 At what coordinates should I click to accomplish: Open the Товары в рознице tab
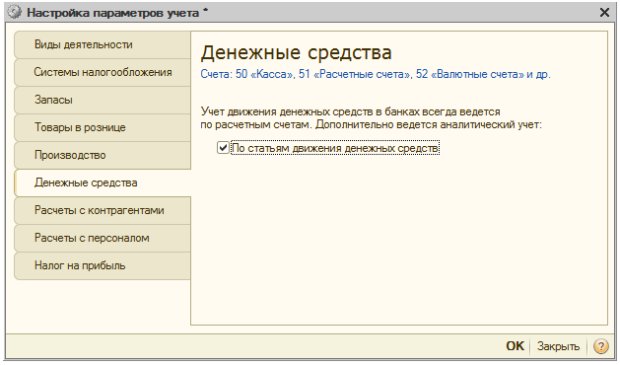102,127
